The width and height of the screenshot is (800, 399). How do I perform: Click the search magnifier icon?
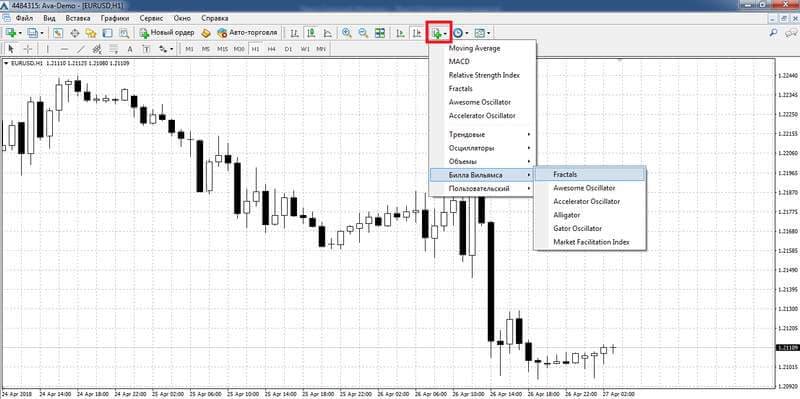pos(773,33)
